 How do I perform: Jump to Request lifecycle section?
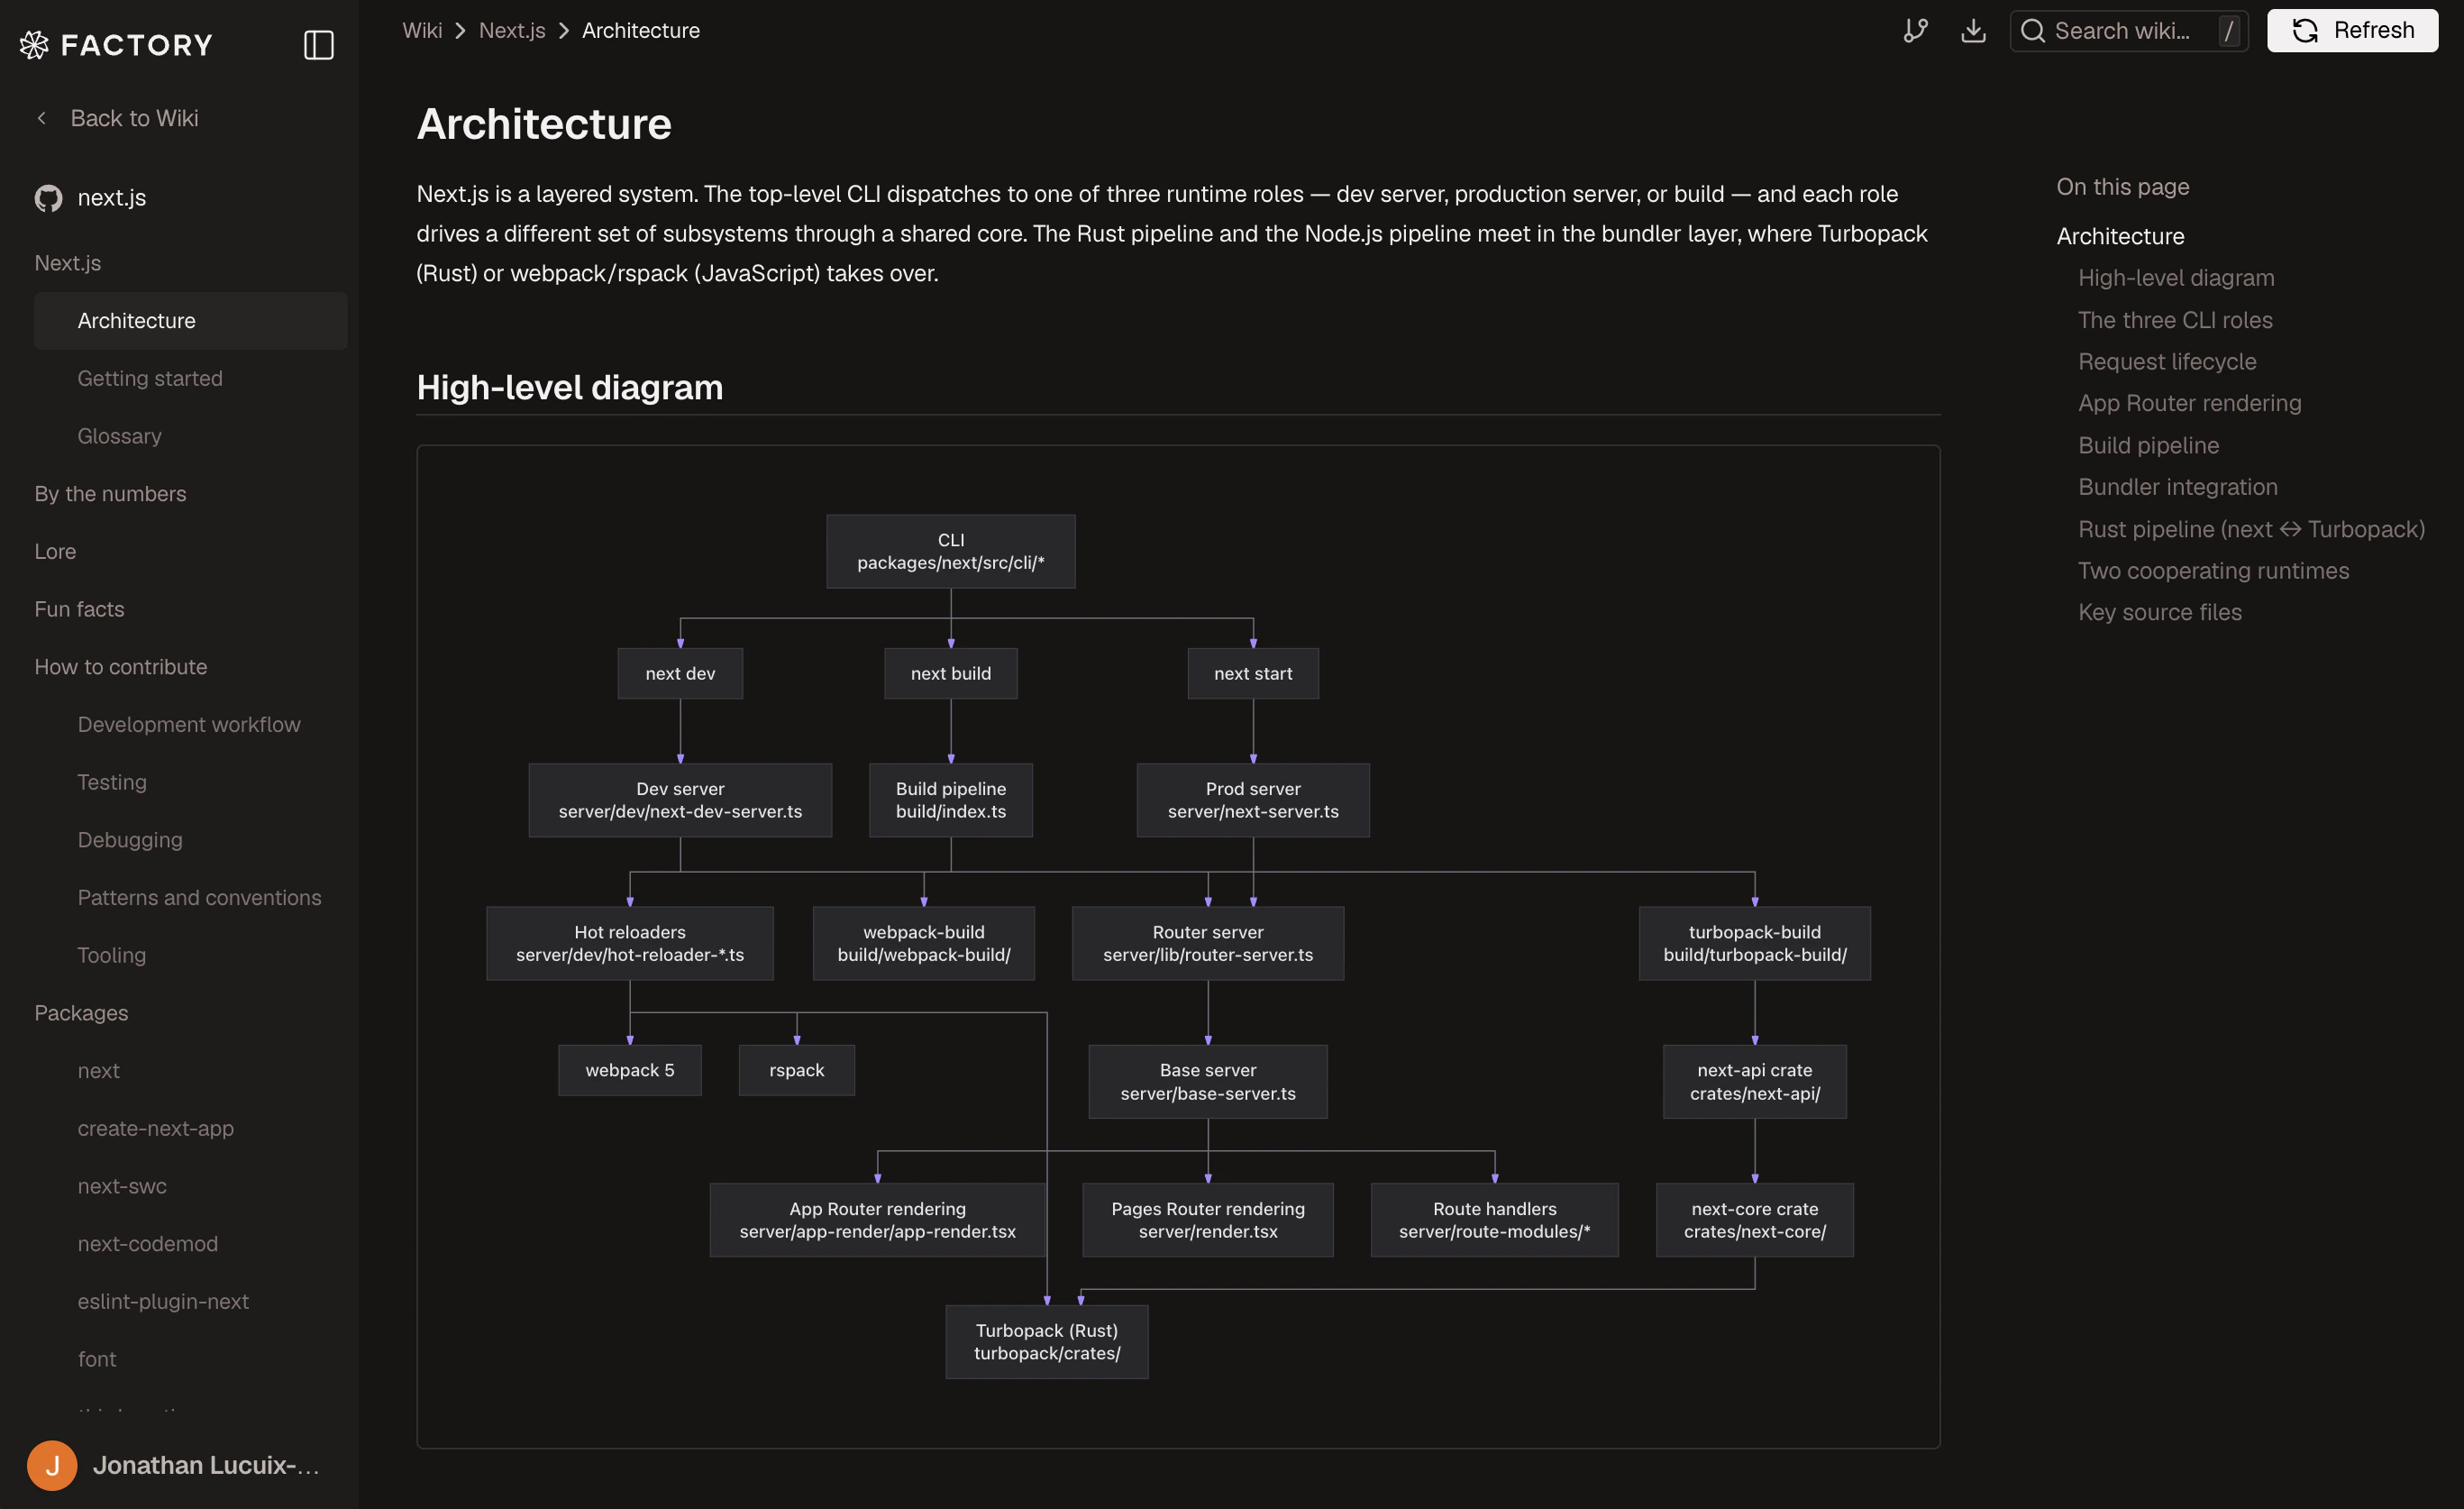click(2167, 361)
